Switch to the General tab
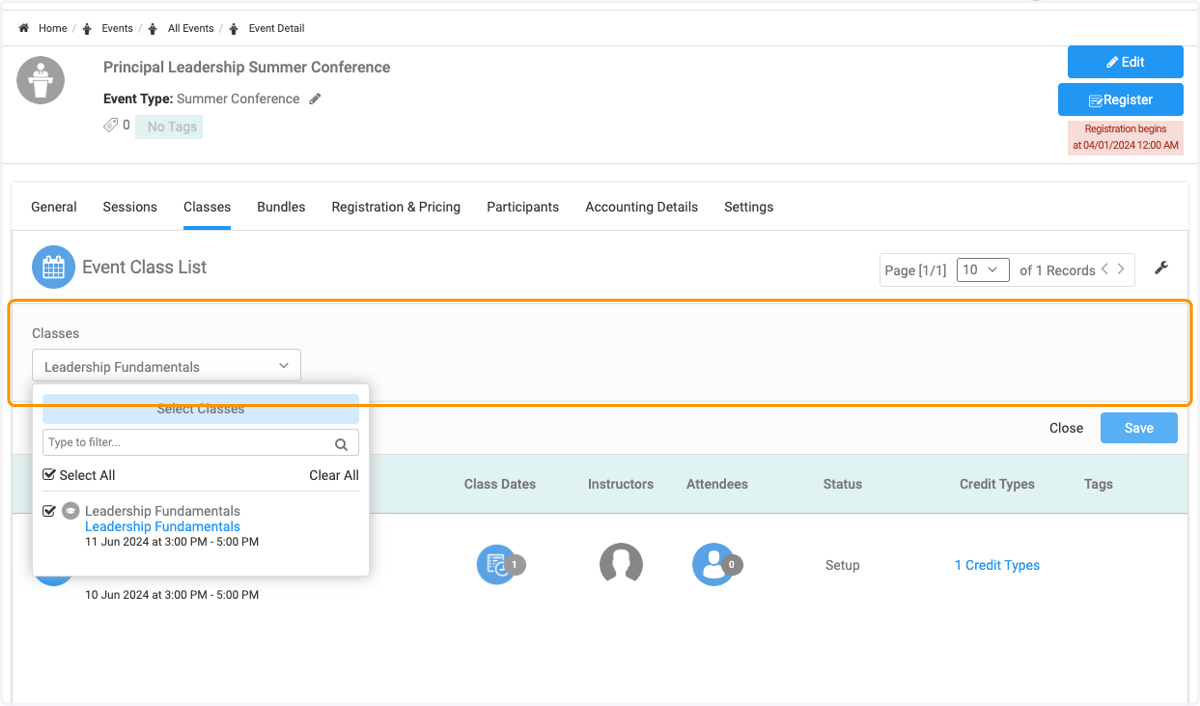 tap(54, 207)
